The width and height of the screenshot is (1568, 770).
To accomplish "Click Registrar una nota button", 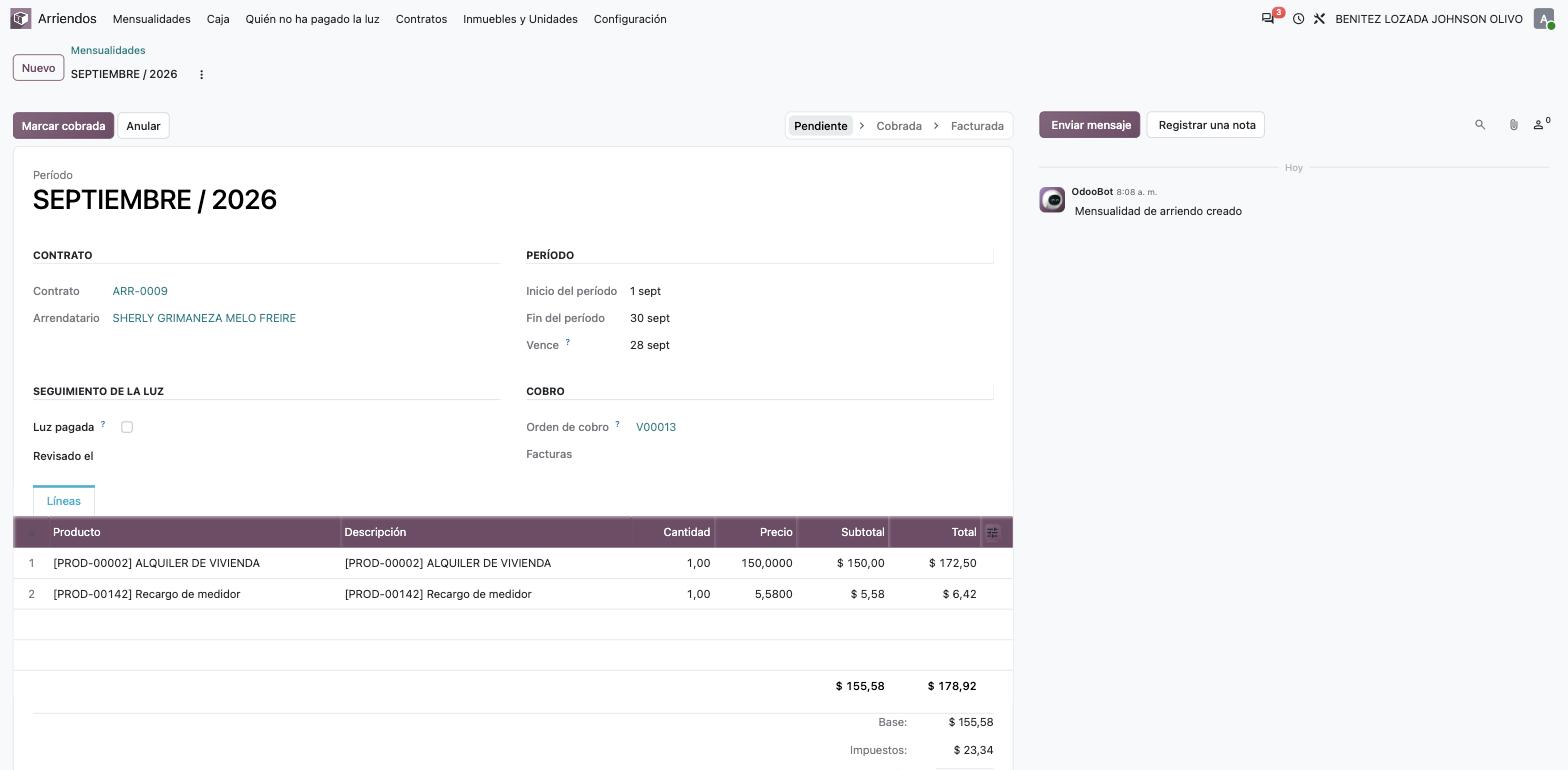I will [x=1207, y=125].
